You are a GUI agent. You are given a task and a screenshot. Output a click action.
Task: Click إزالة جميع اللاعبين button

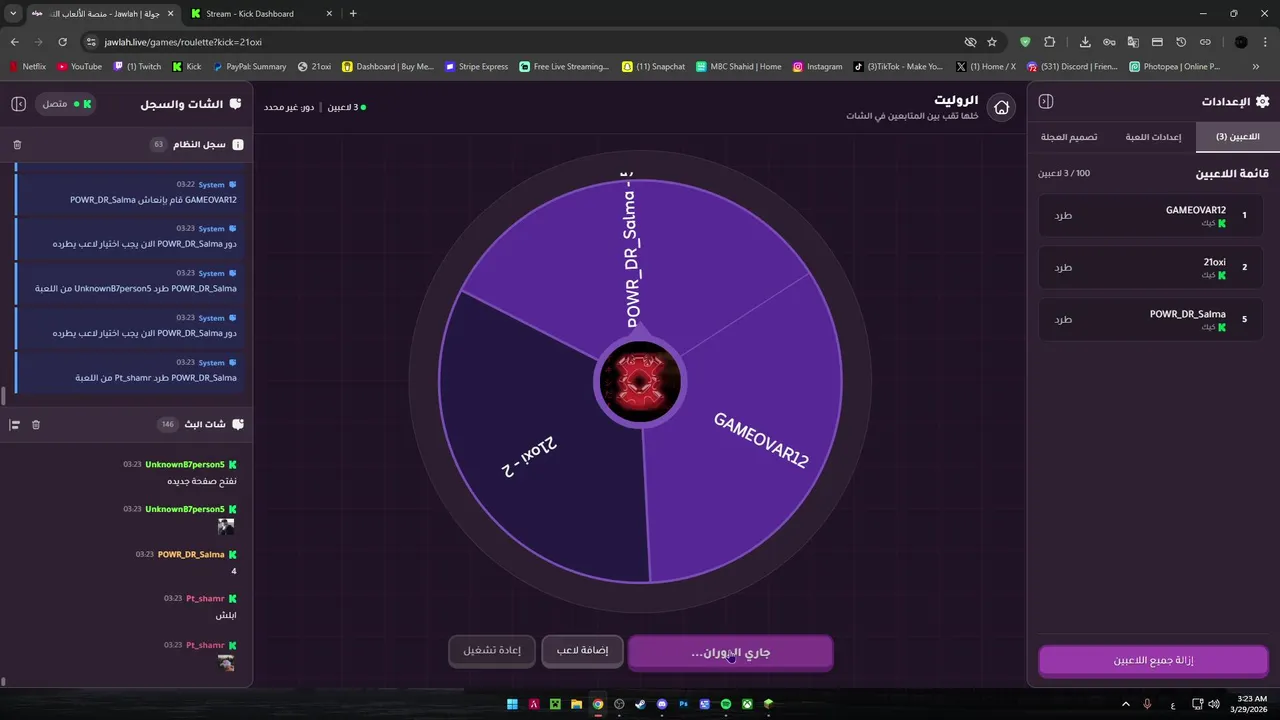coord(1153,661)
